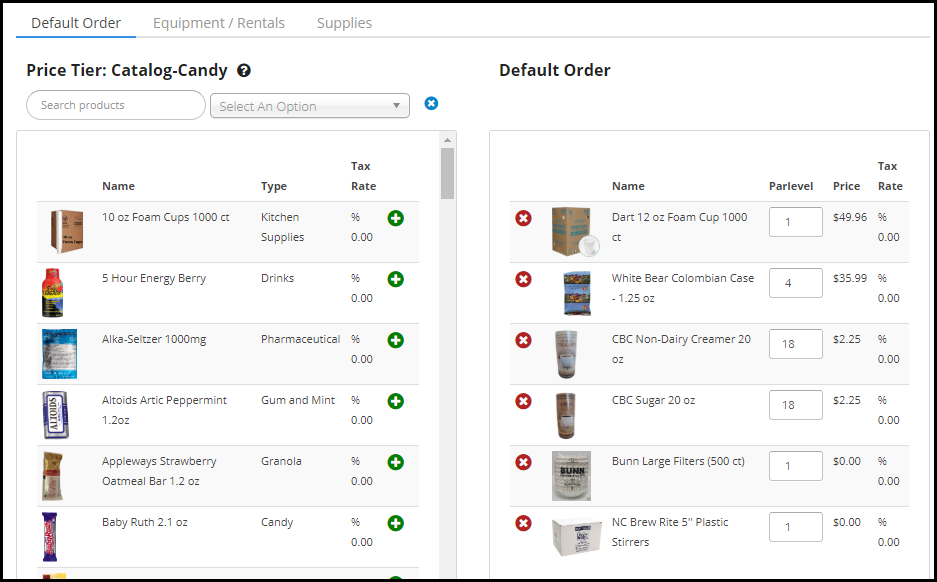This screenshot has height=582, width=937.
Task: Remove White Bear Colombian Case from order
Action: coord(523,280)
